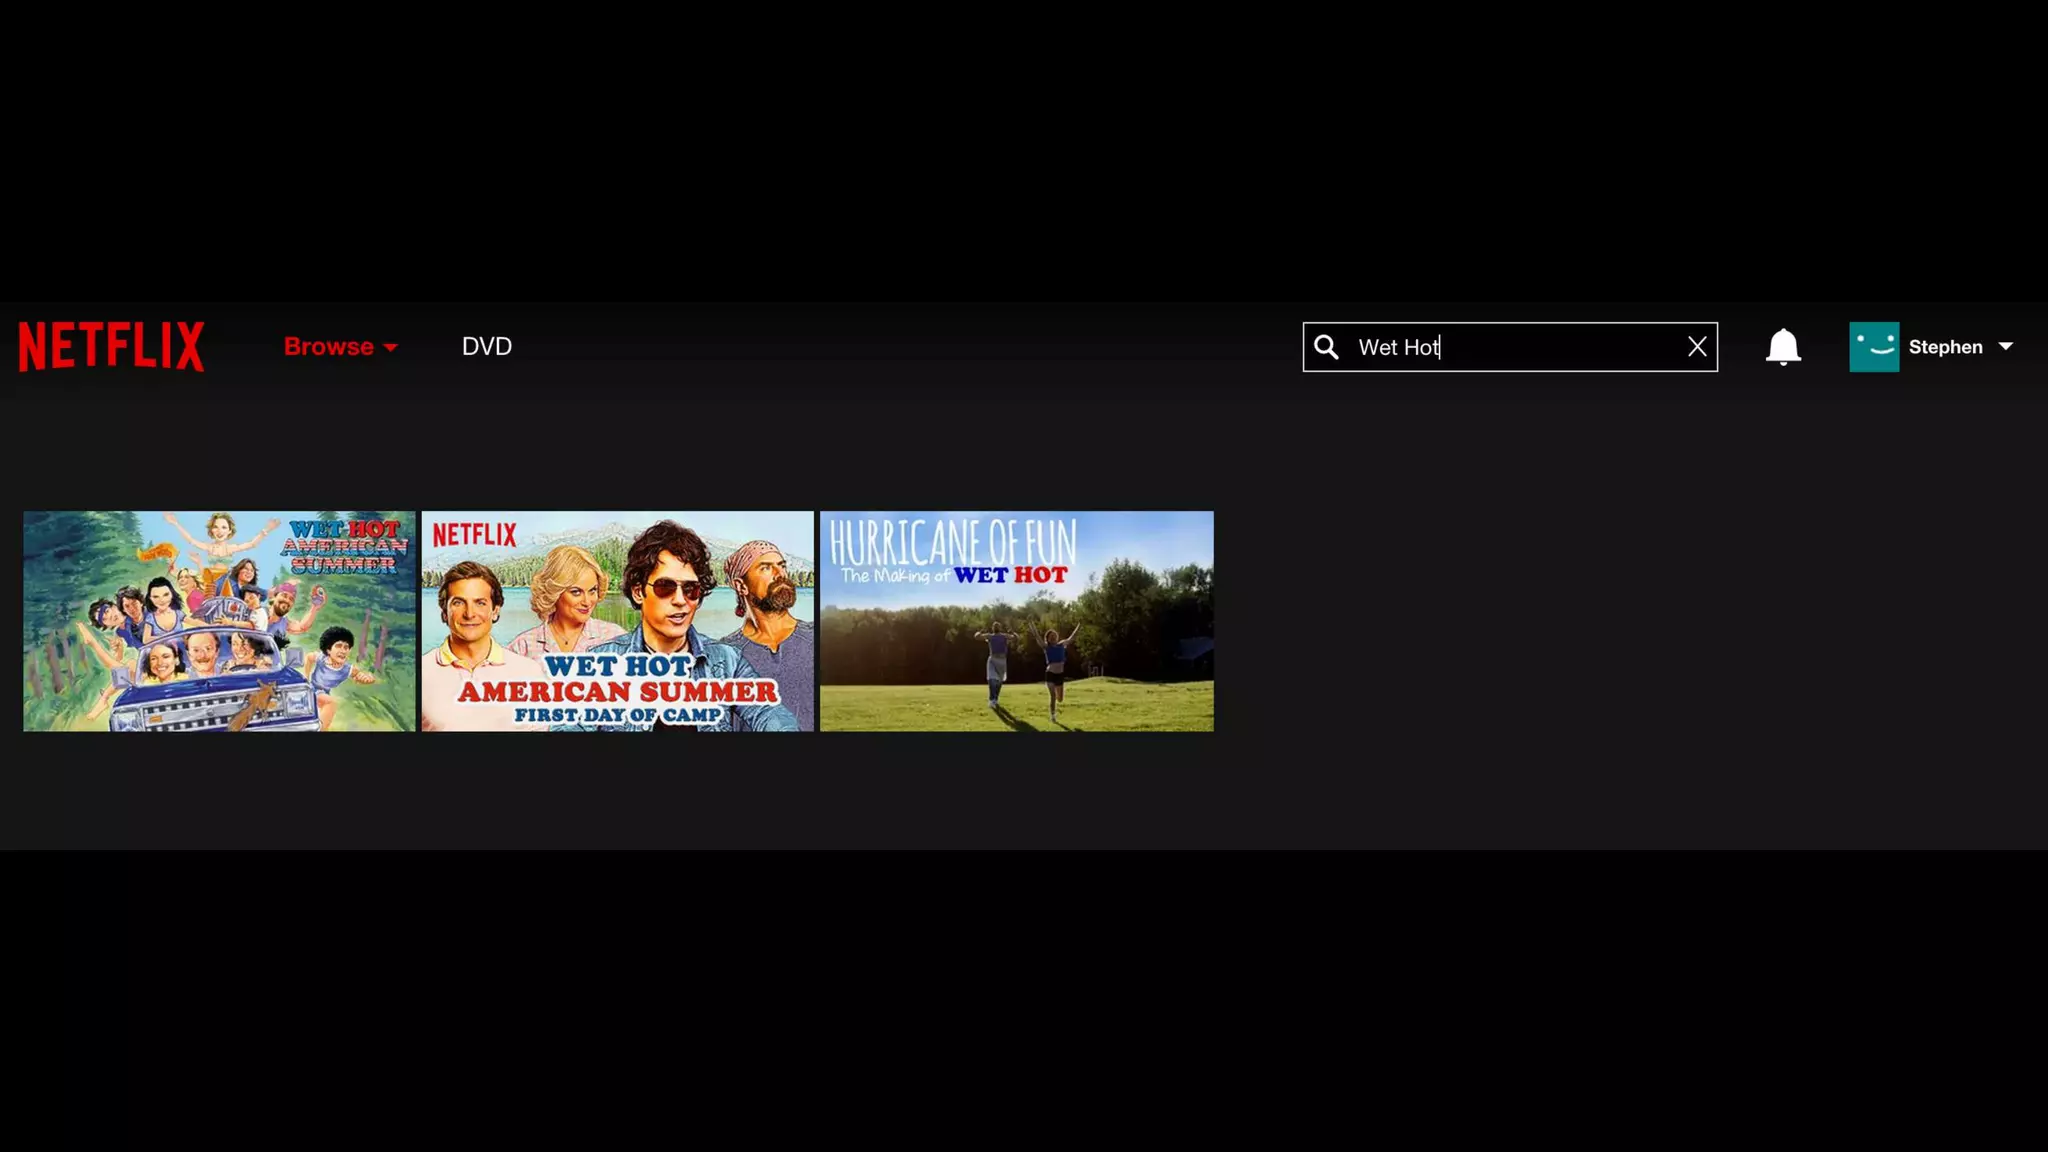
Task: Click the Netflix badge on First Day of Camp
Action: tap(475, 535)
